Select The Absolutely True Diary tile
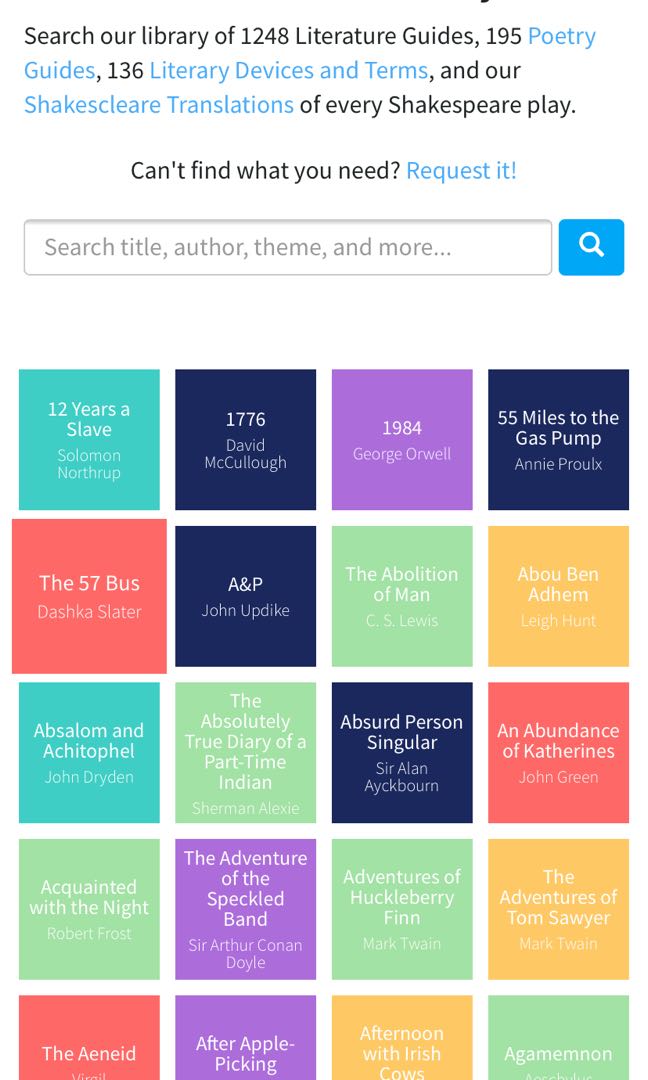The height and width of the screenshot is (1080, 648). [x=245, y=752]
